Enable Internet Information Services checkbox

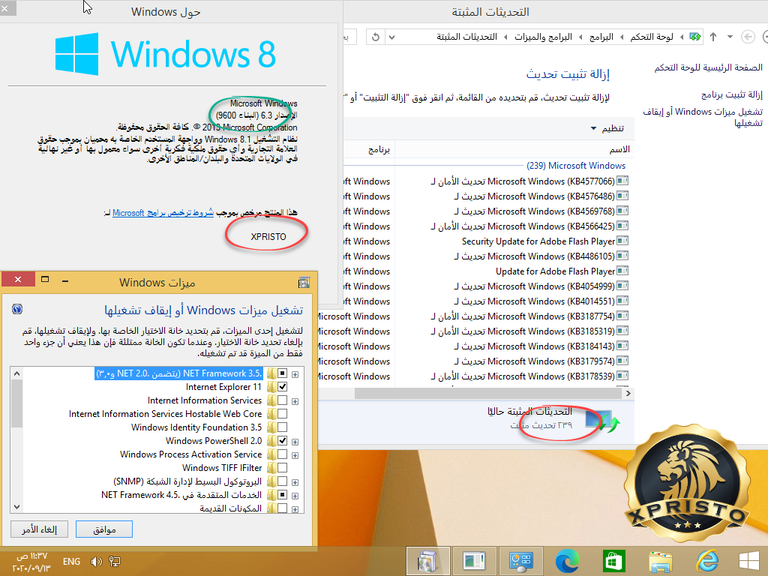282,401
